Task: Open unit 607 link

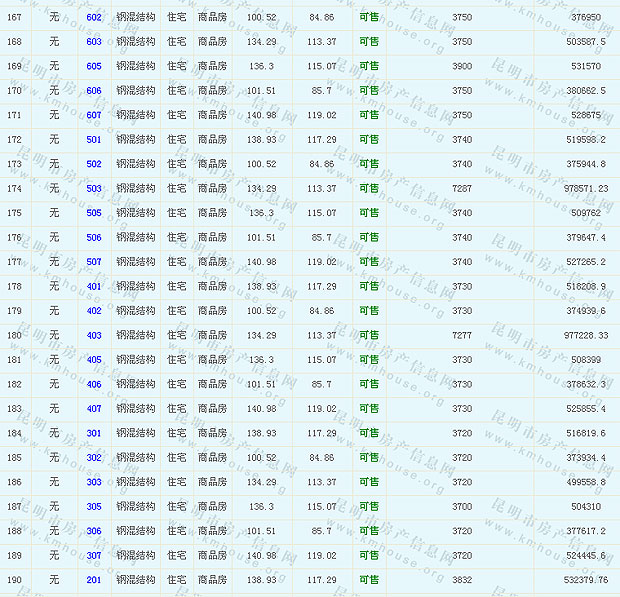Action: point(94,115)
